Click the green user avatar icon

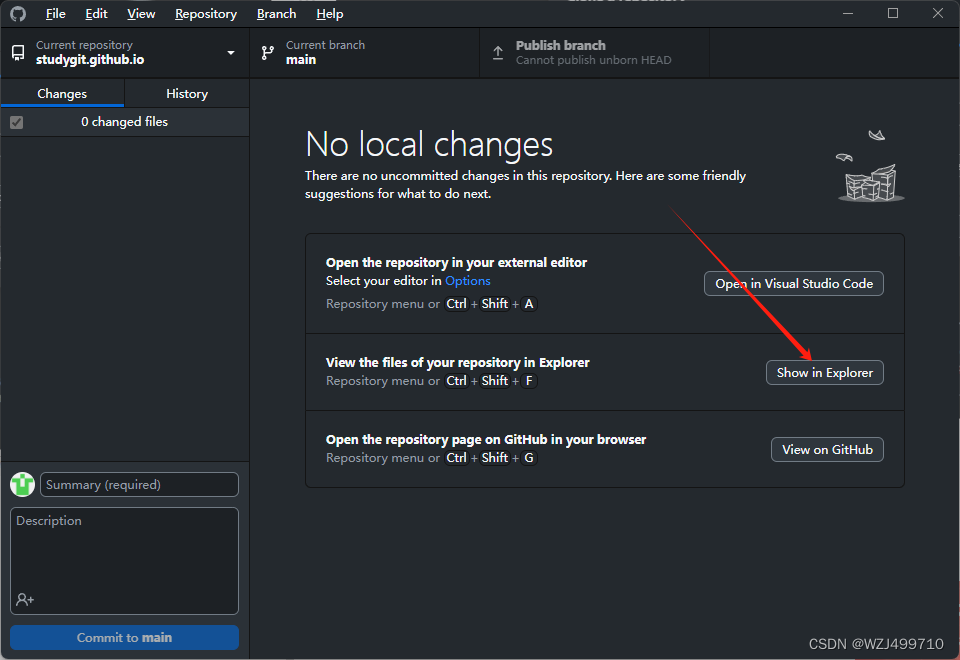coord(23,484)
